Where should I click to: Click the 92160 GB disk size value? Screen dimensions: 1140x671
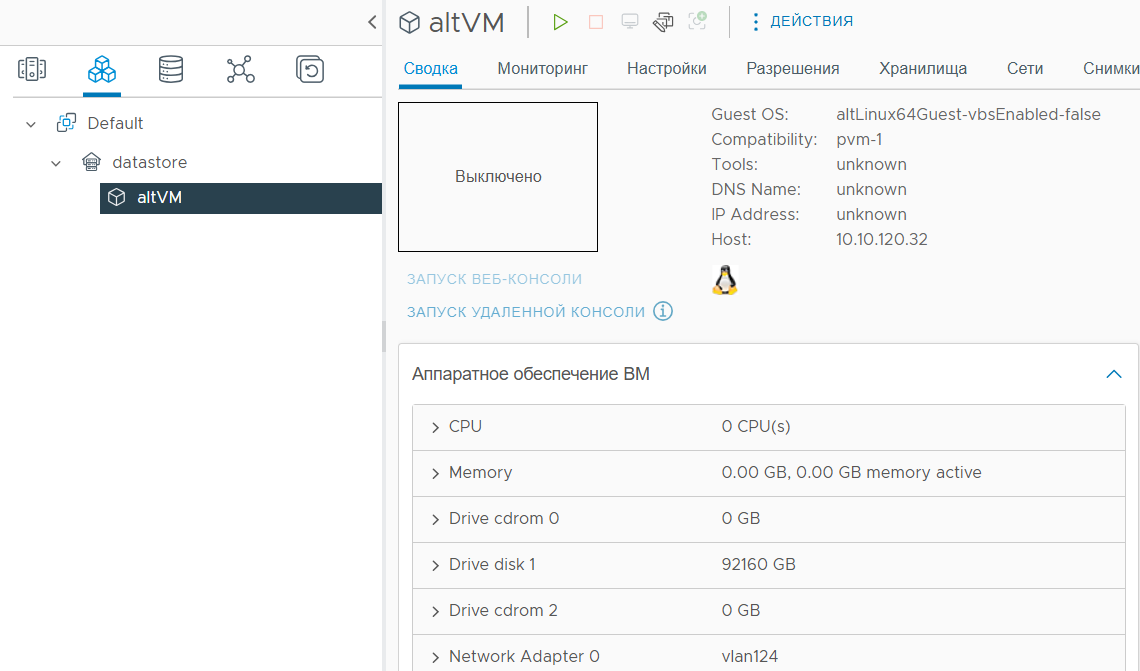tap(758, 564)
